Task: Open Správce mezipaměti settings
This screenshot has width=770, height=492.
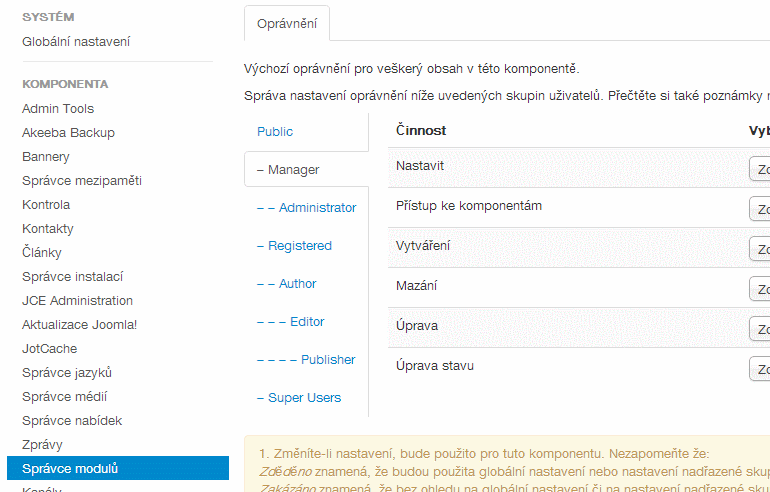Action: coord(82,181)
